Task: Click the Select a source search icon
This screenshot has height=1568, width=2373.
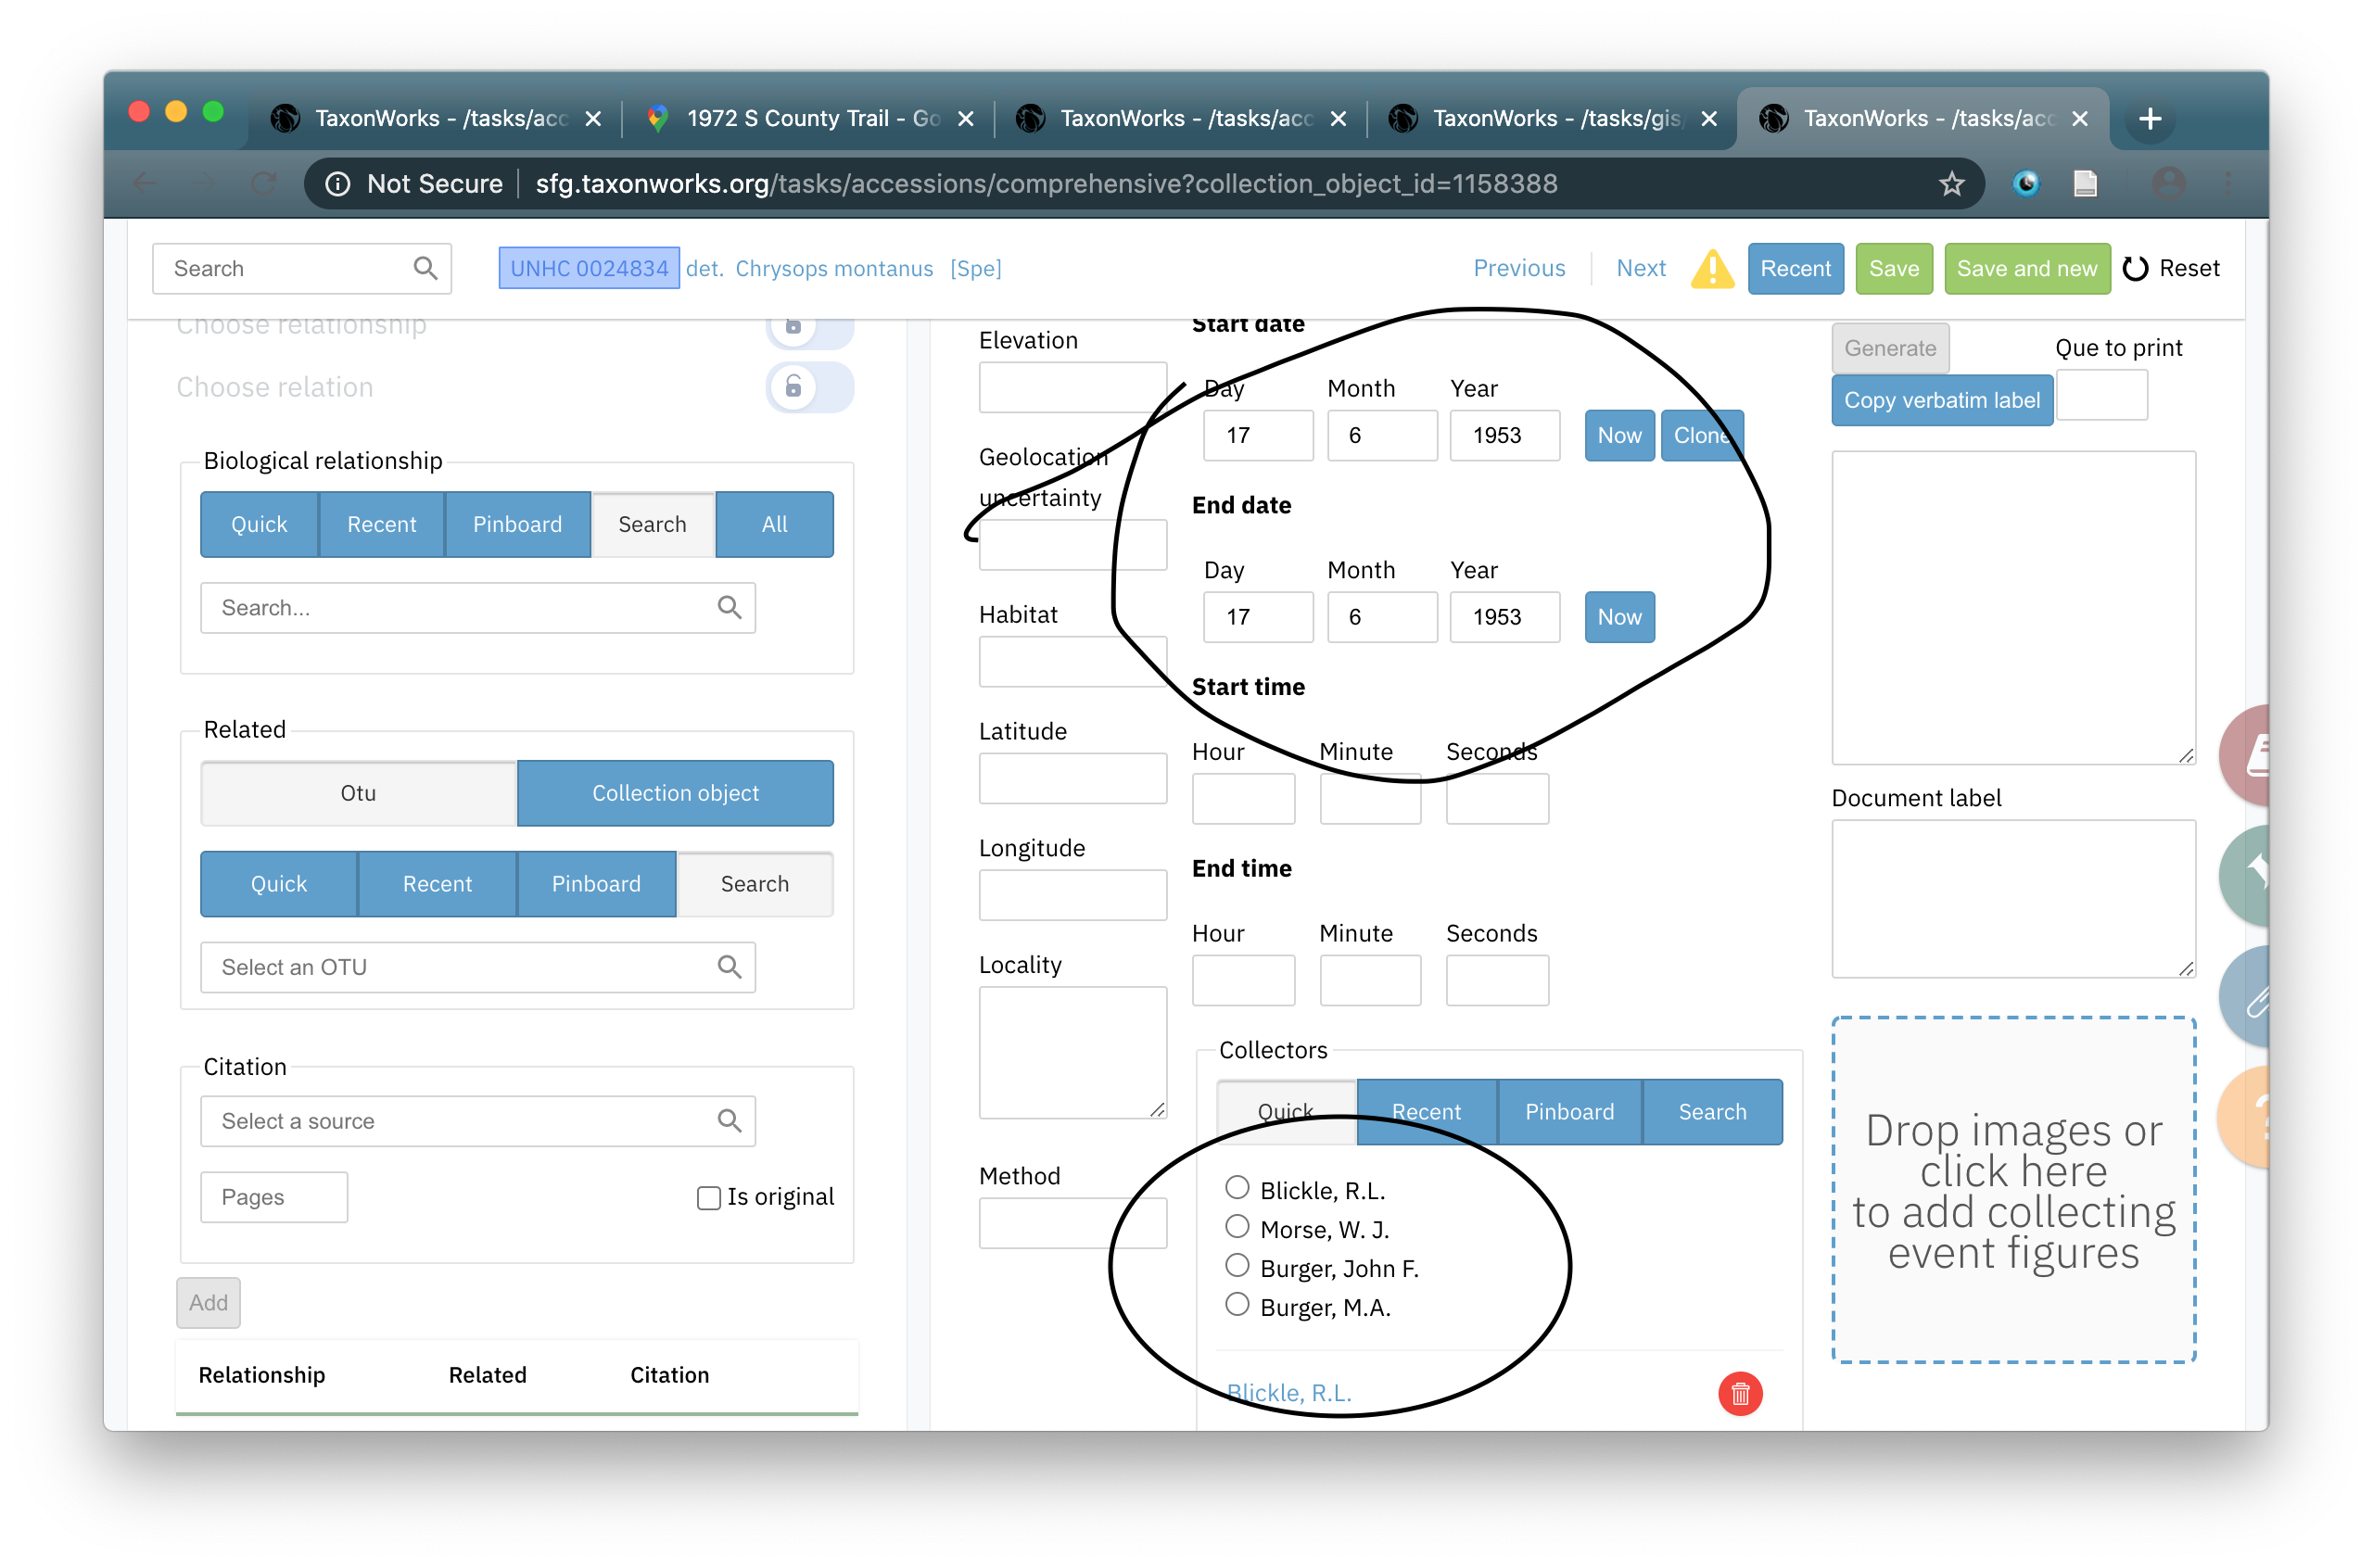Action: click(x=729, y=1121)
